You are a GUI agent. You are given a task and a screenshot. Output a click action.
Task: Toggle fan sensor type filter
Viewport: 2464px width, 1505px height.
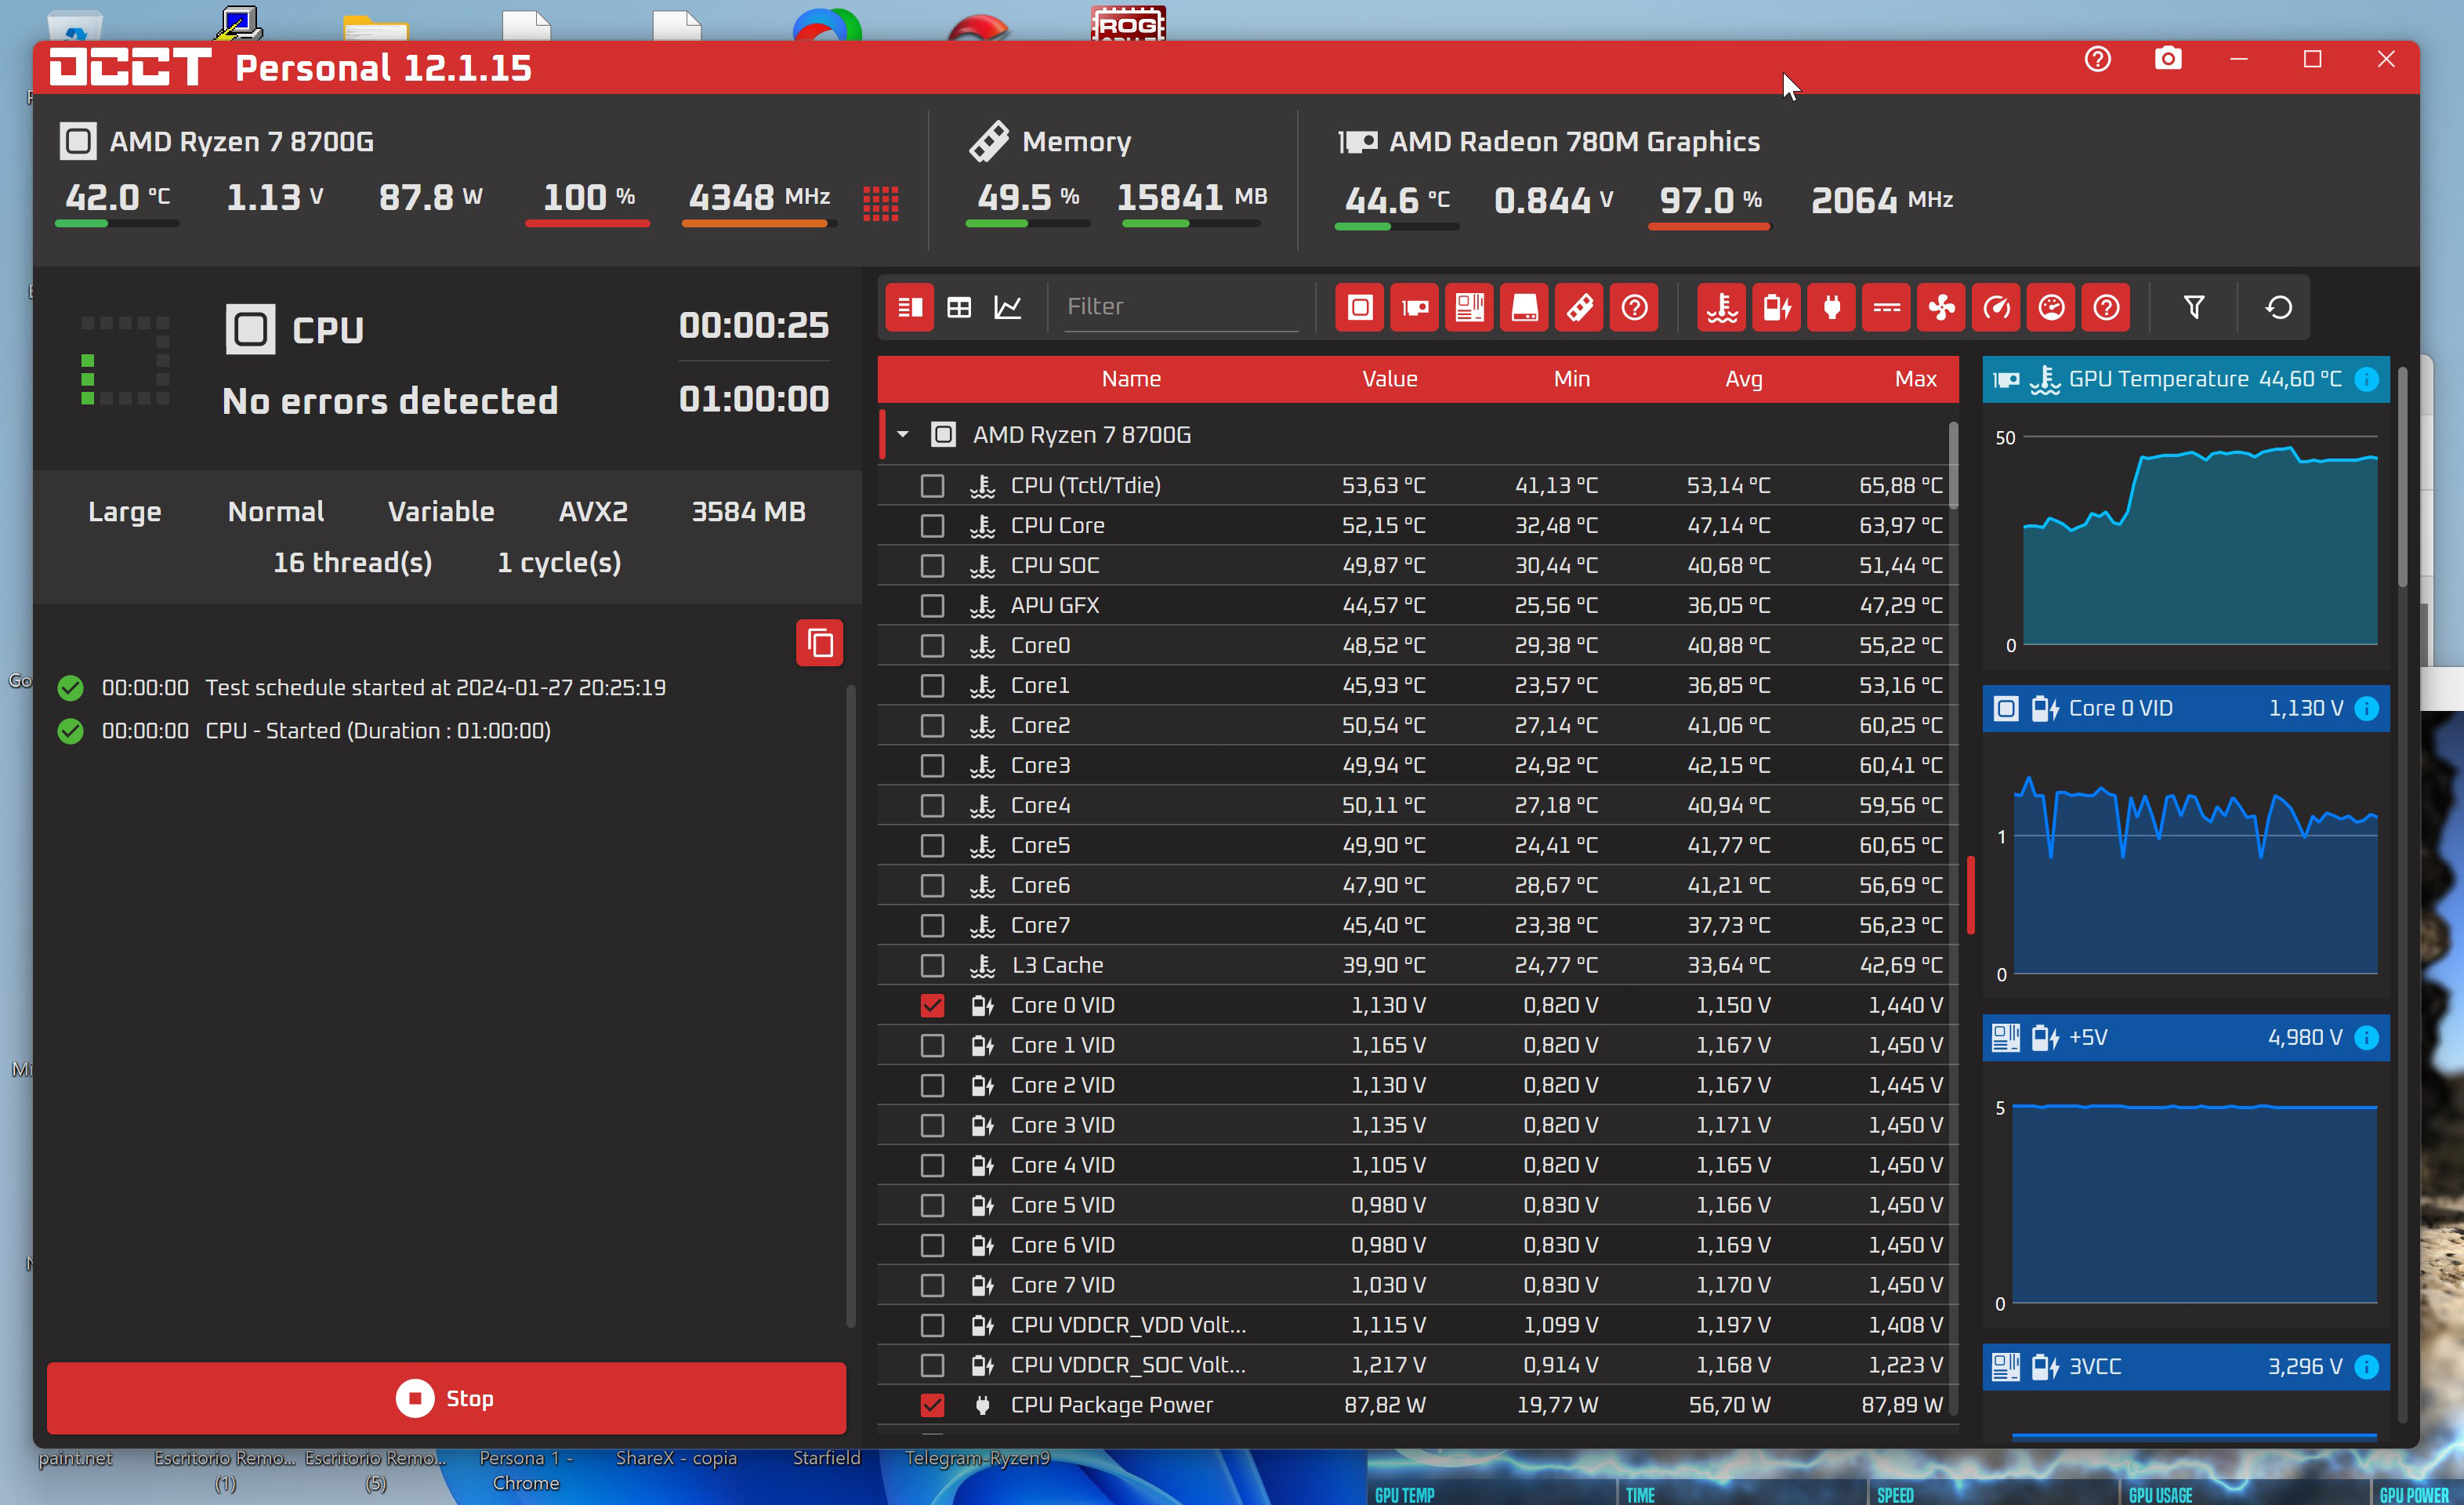[1942, 307]
